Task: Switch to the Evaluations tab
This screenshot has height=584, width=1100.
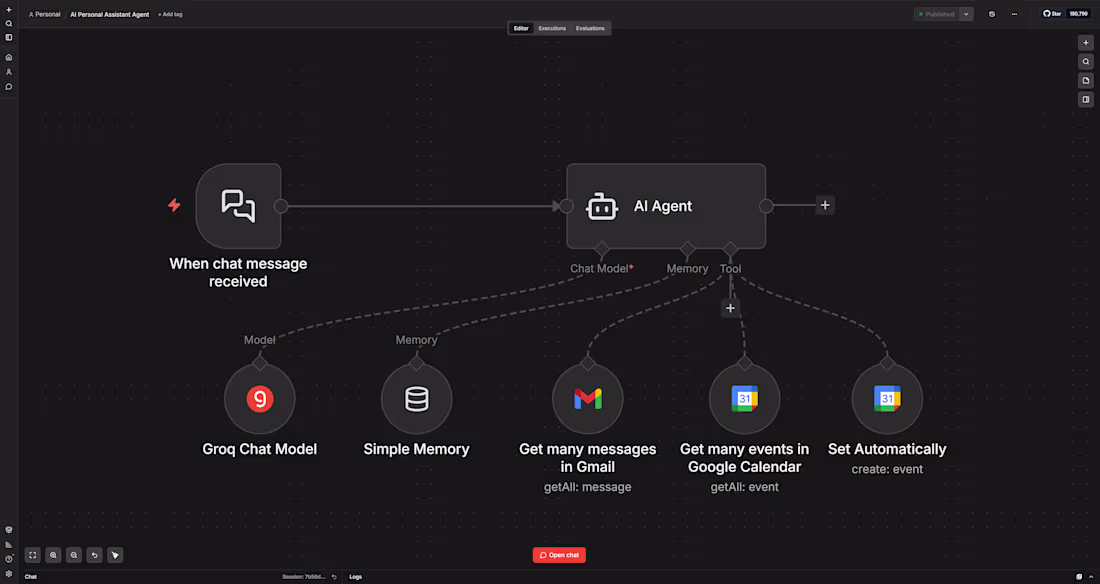Action: (x=591, y=28)
